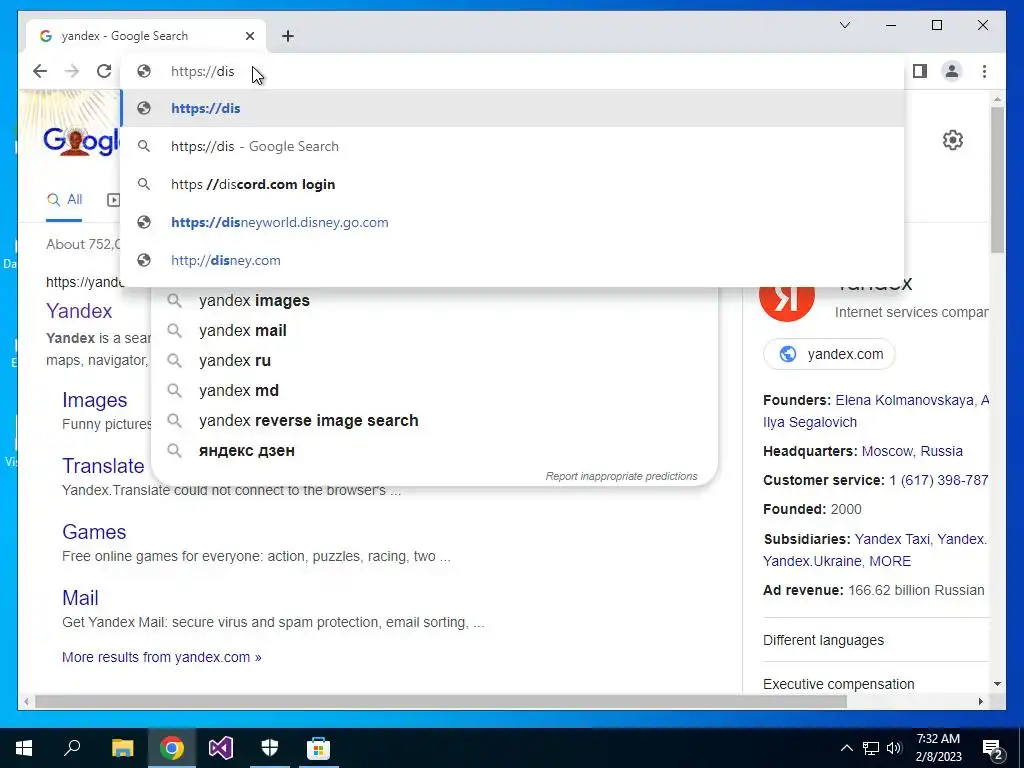
Task: Show hidden tray icons chevron
Action: [846, 748]
